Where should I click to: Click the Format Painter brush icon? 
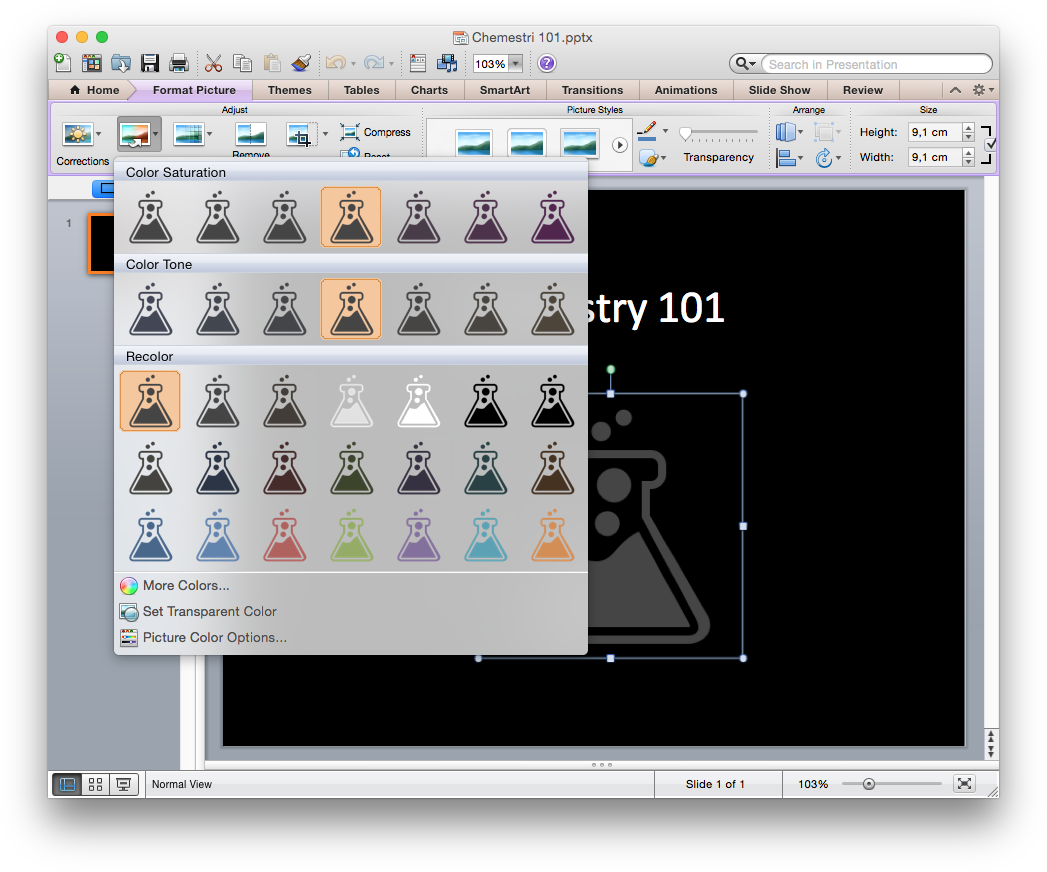[301, 63]
